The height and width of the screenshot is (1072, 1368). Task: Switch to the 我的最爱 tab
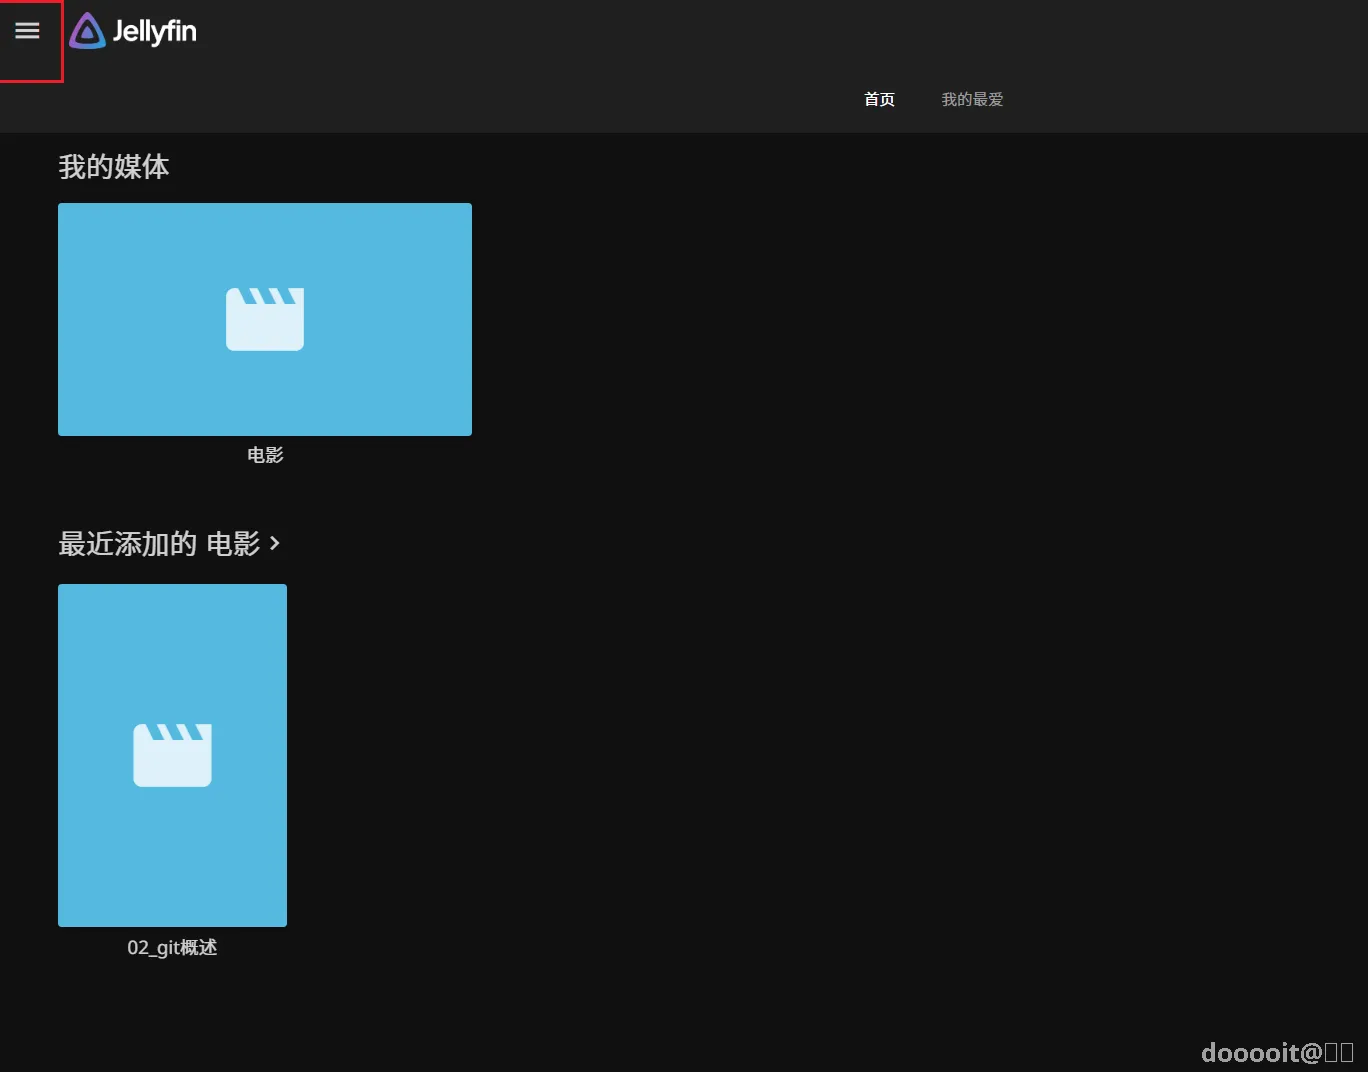[972, 99]
